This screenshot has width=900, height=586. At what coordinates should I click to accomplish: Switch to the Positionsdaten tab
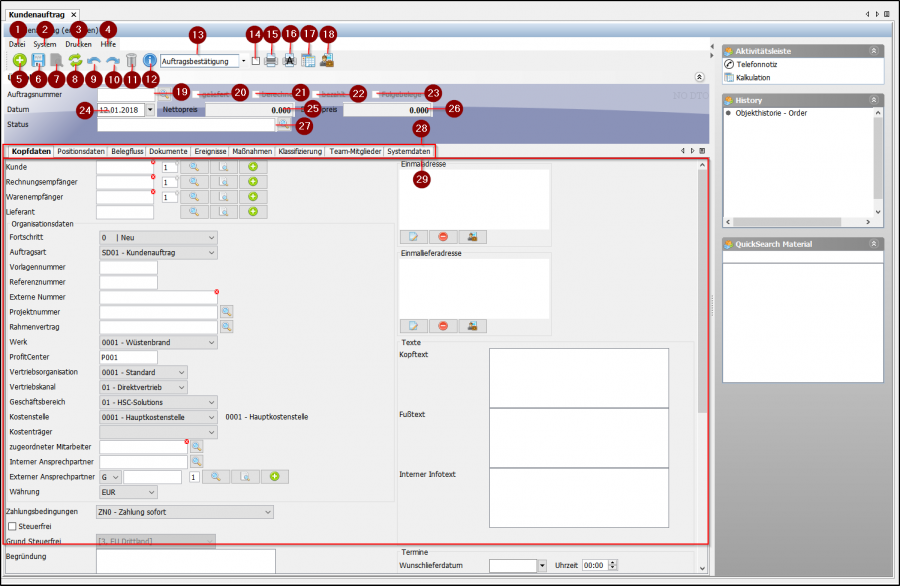coord(81,151)
